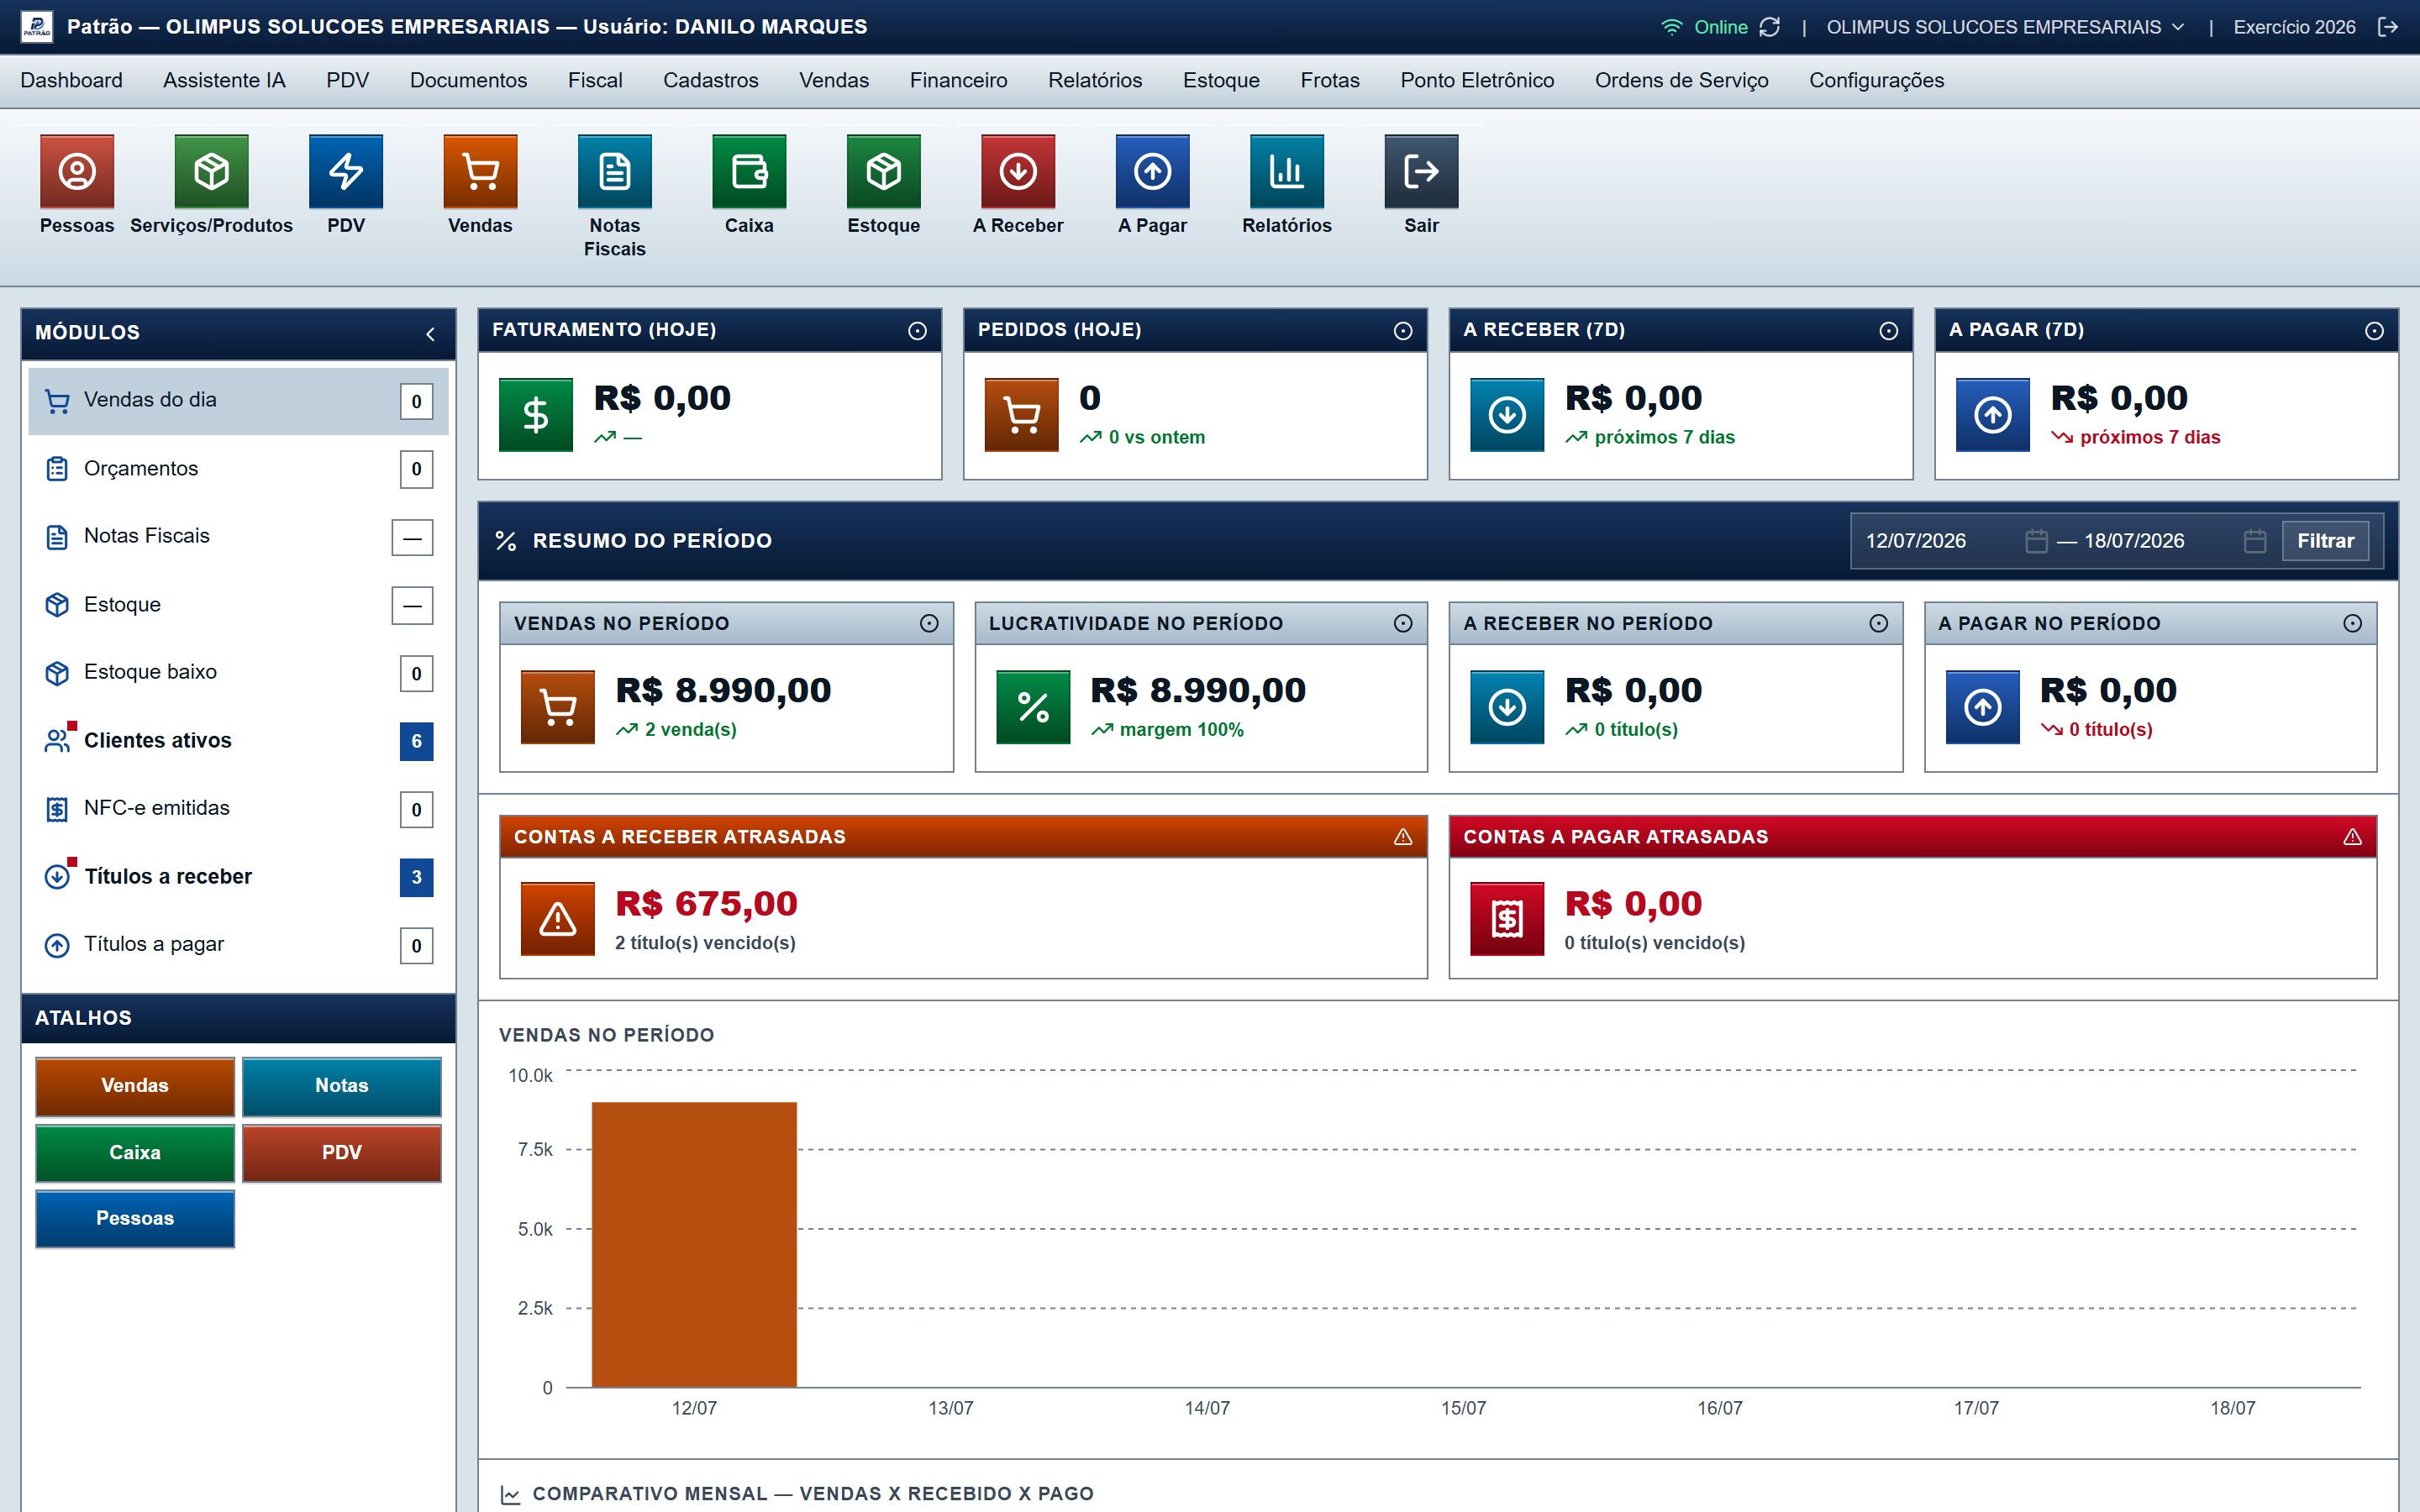Open calendar picker for start date 12/07/2026

2036,541
